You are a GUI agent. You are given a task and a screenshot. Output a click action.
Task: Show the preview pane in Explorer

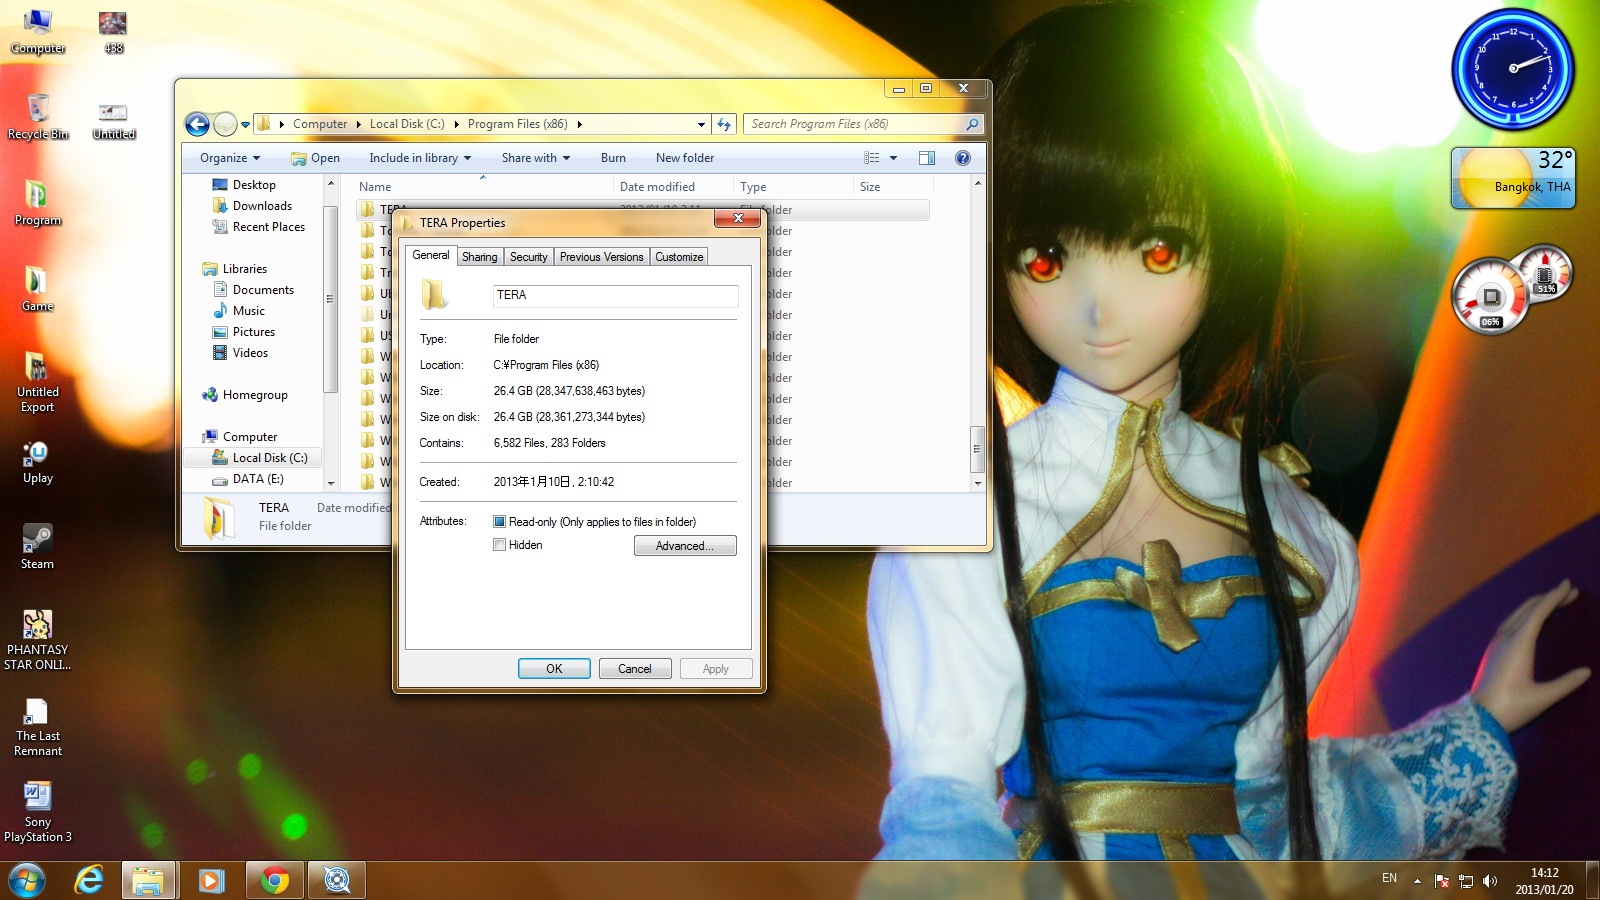coord(927,158)
